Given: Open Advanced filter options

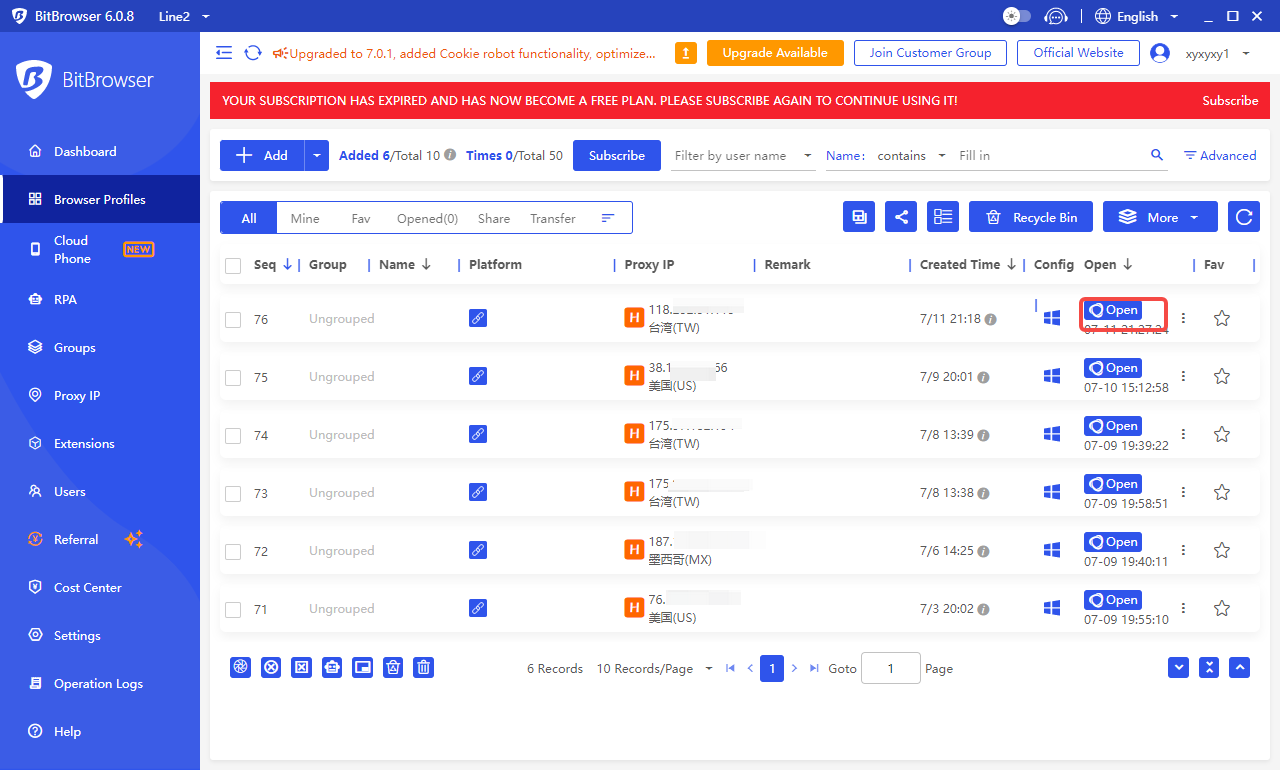Looking at the screenshot, I should 1220,155.
